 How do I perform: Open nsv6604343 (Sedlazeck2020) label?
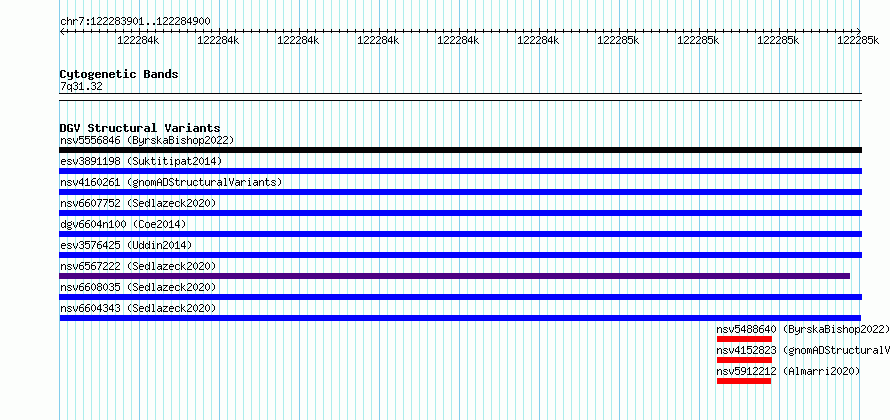pyautogui.click(x=138, y=308)
